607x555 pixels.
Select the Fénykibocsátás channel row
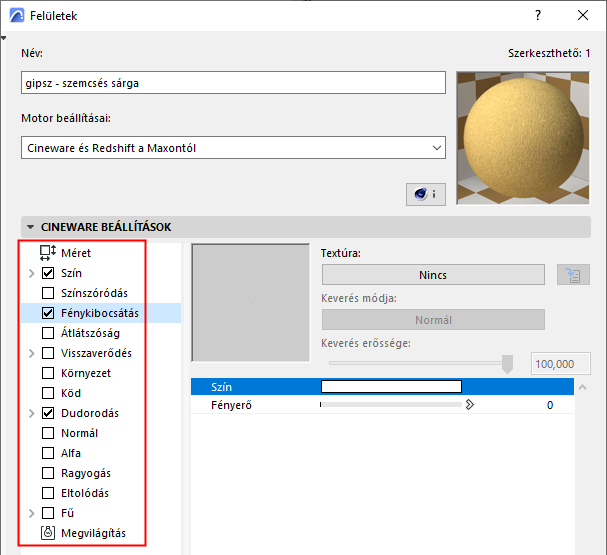[101, 313]
